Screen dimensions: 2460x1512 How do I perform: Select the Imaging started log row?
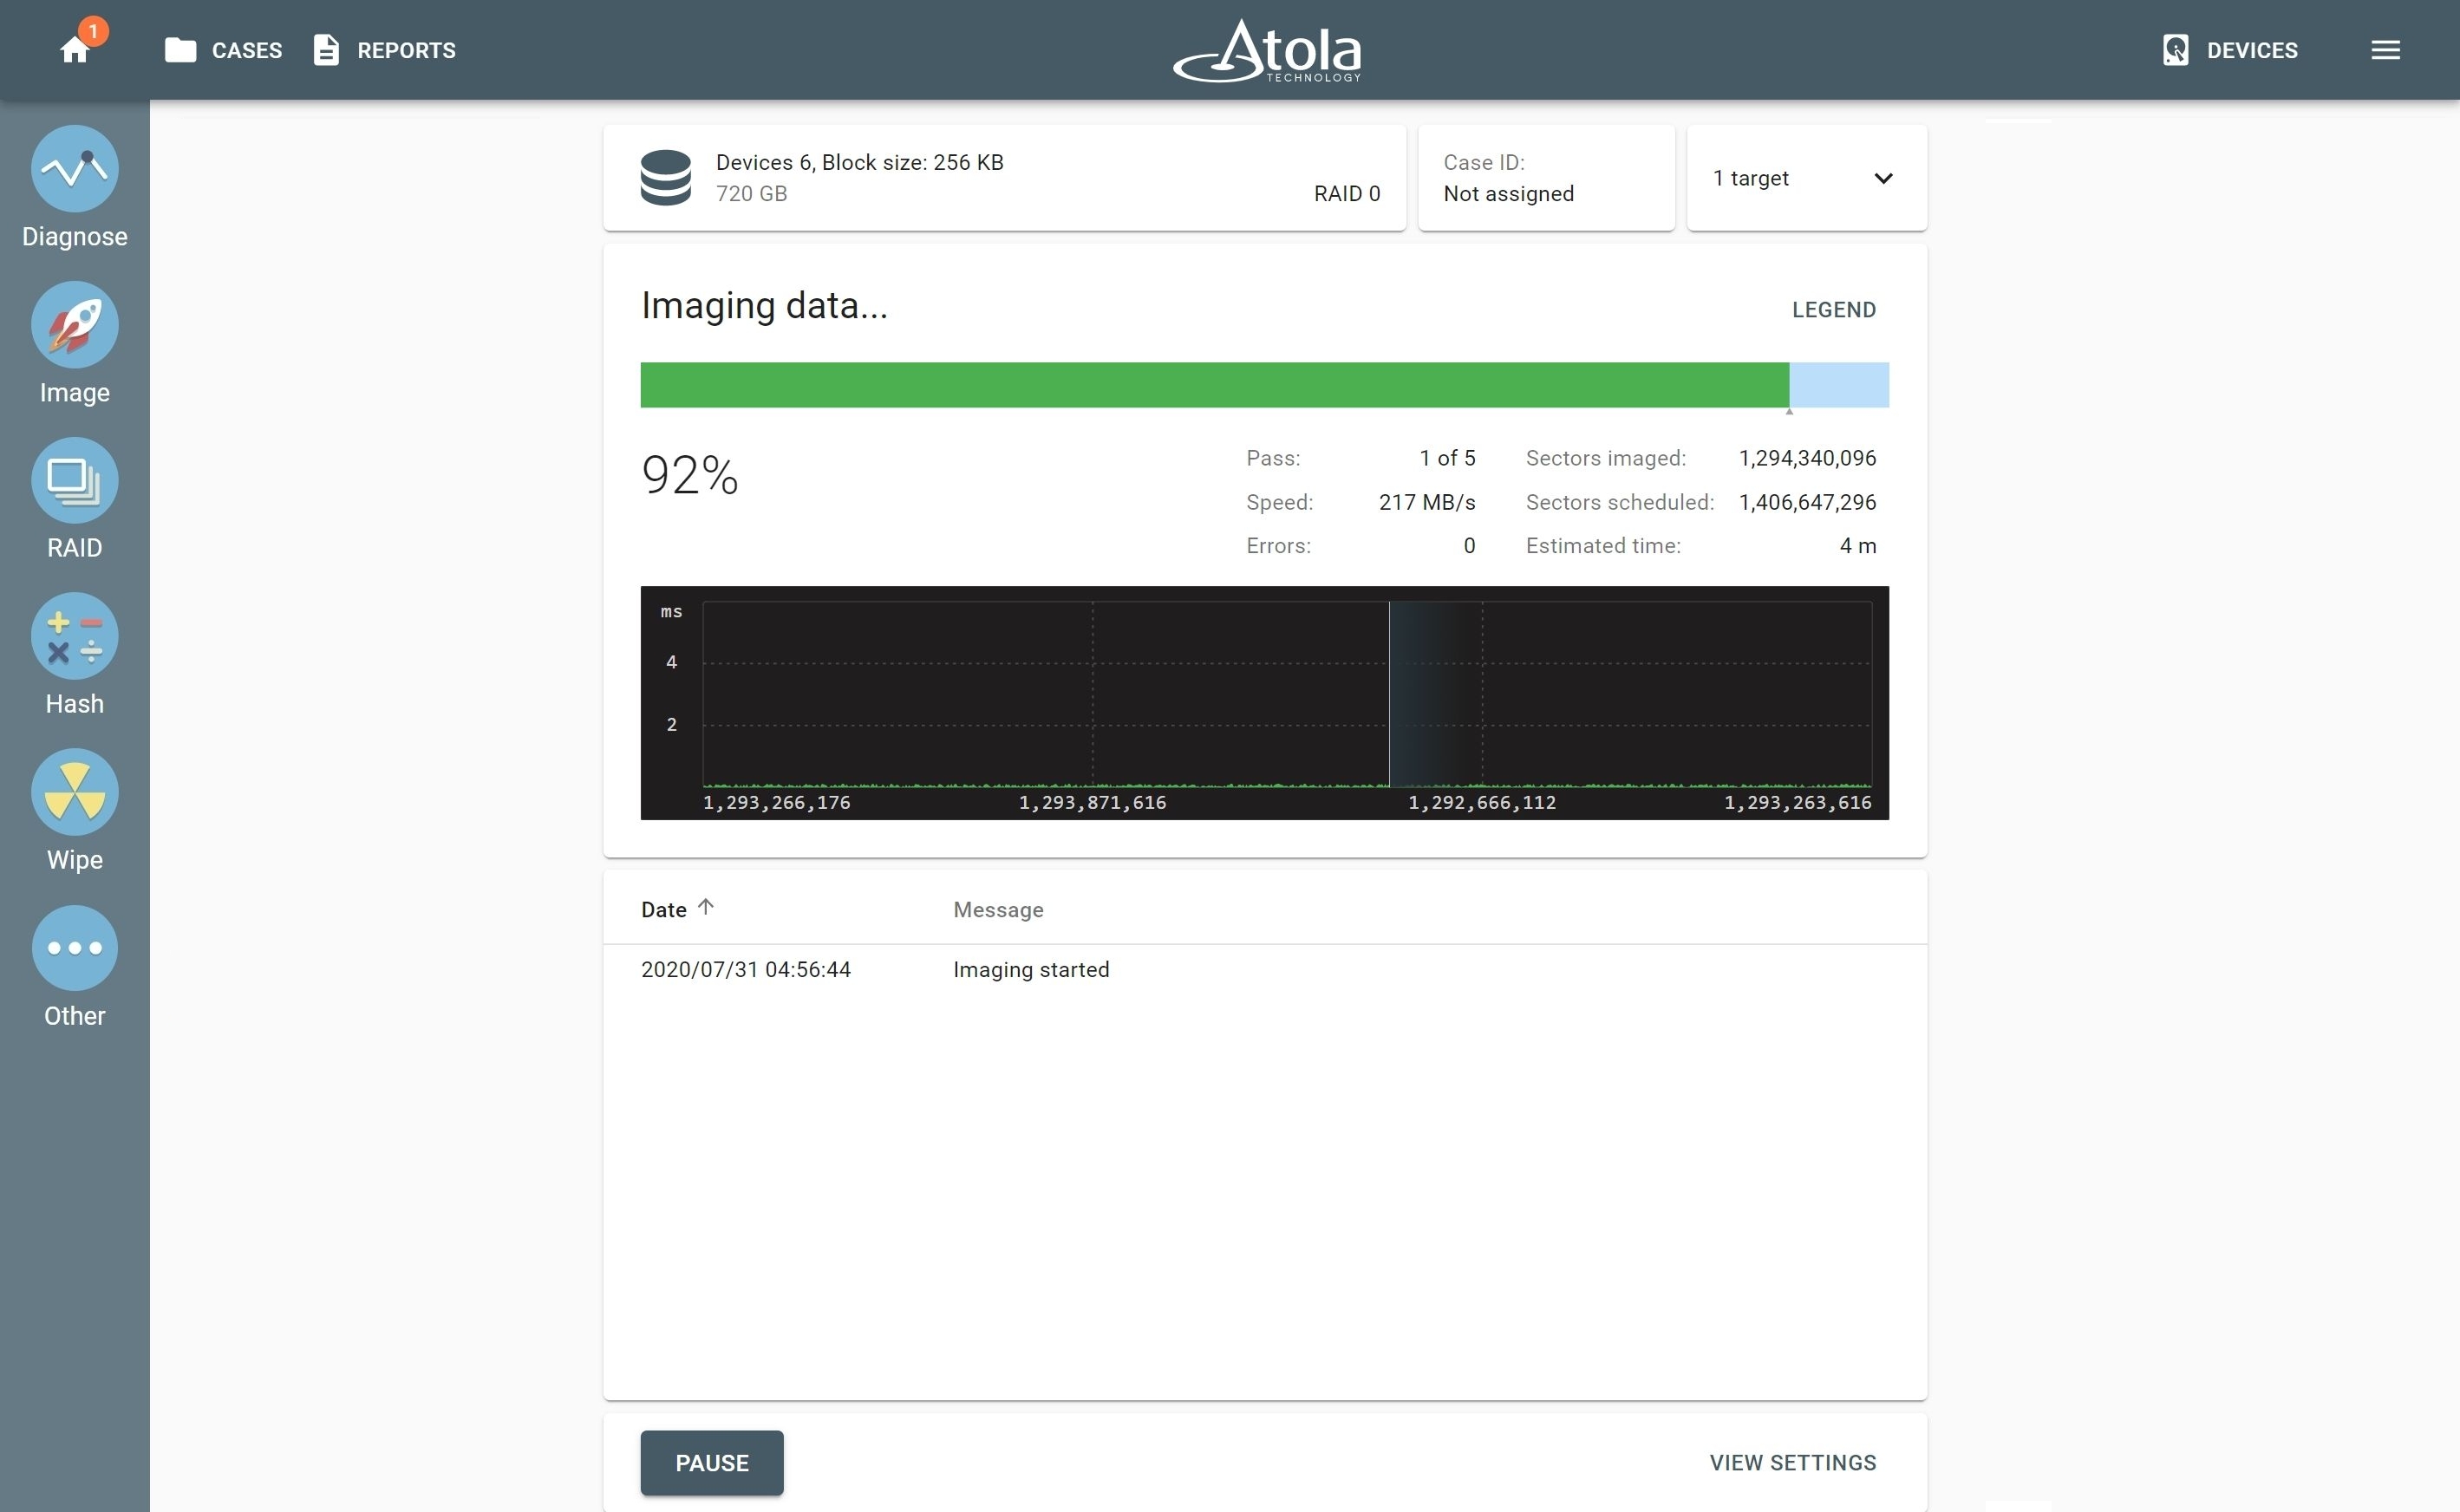pyautogui.click(x=1264, y=970)
